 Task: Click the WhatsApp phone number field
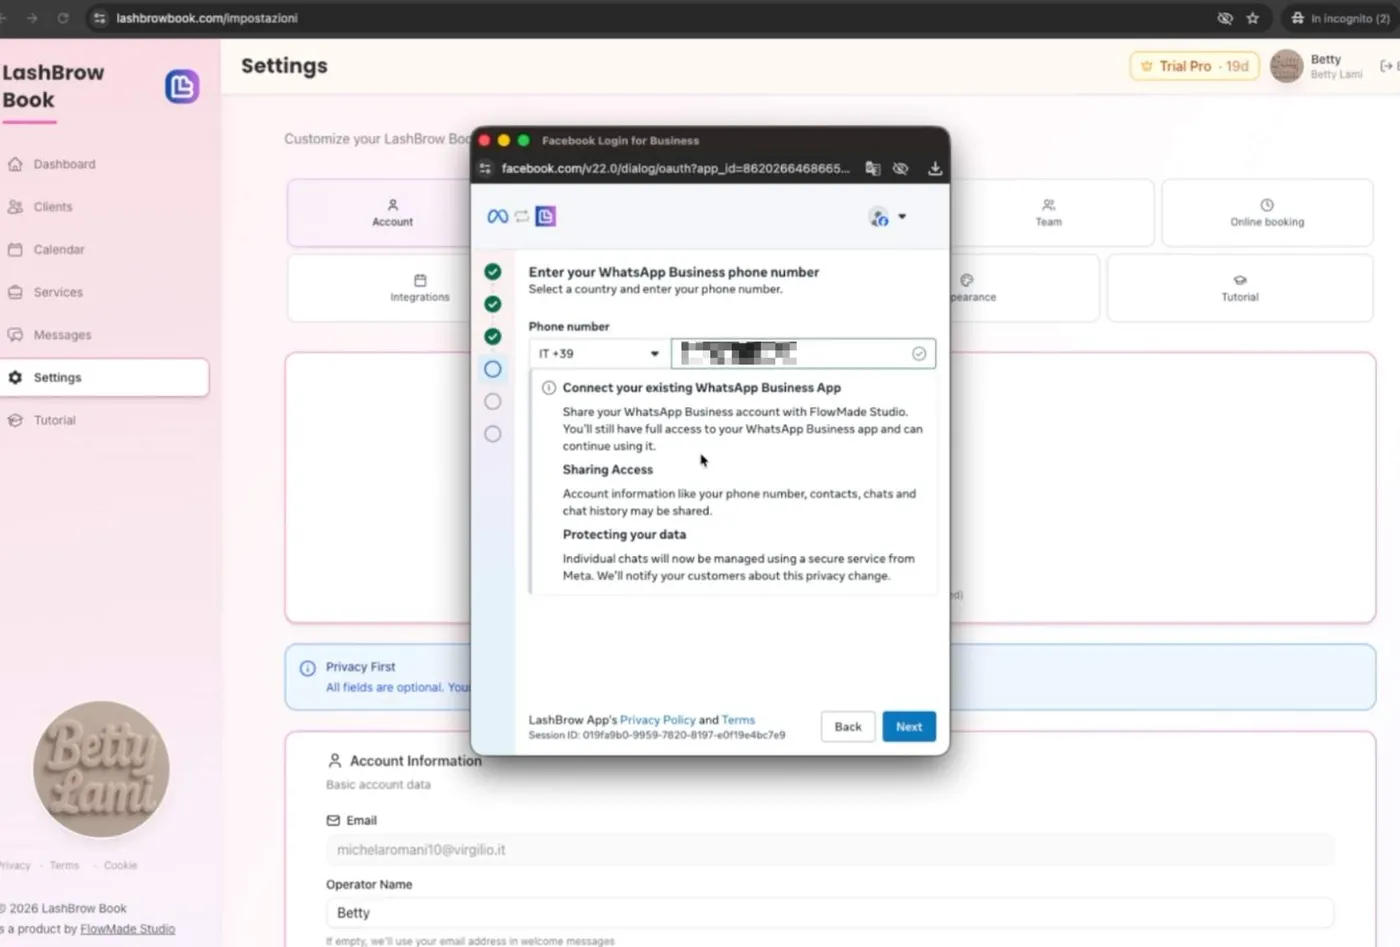(x=803, y=354)
